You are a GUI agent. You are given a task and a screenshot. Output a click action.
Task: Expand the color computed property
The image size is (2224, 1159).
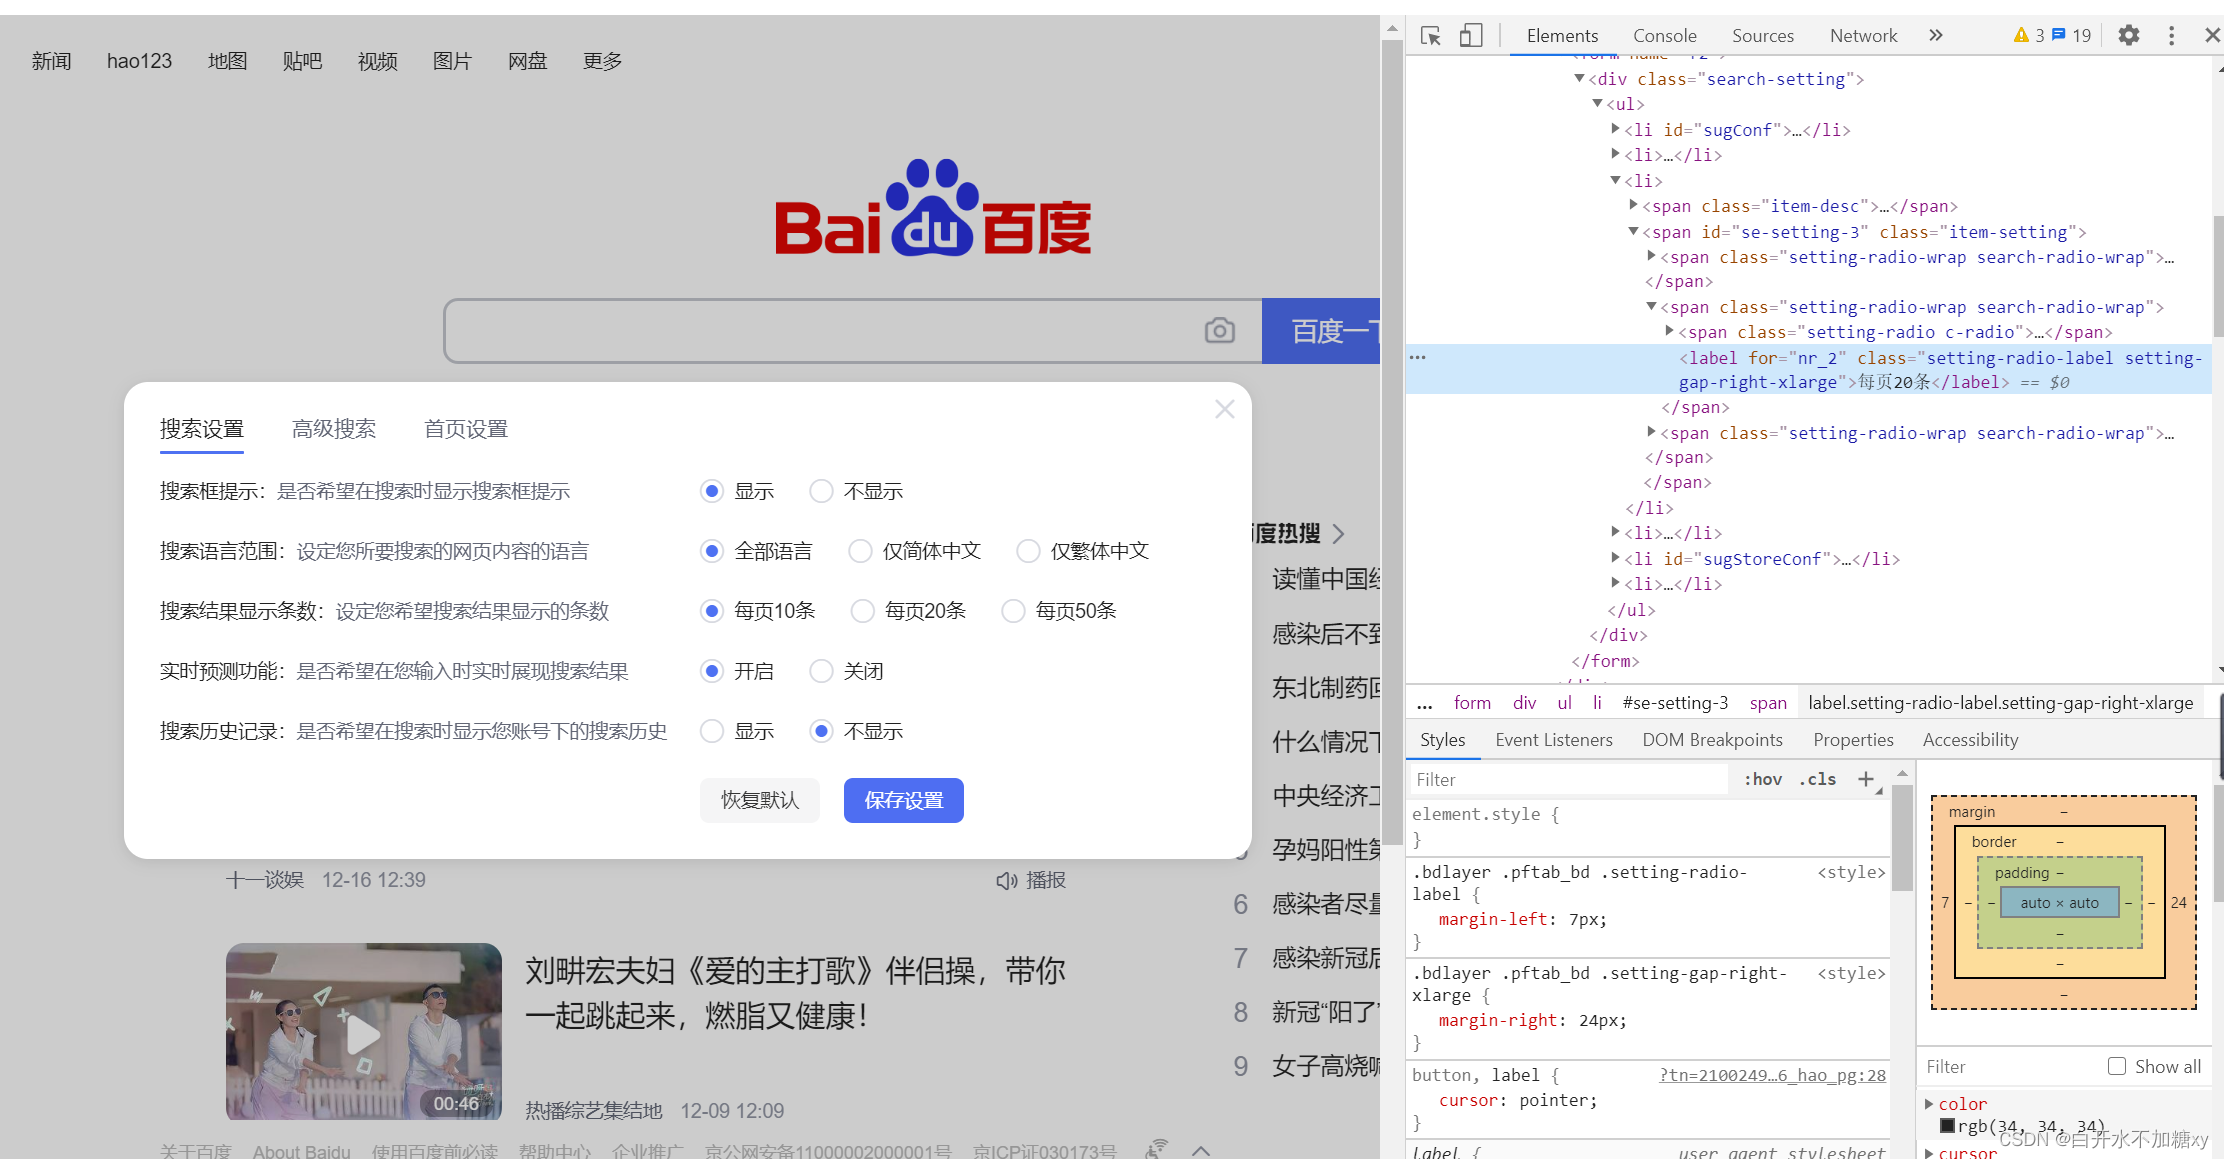coord(1929,1104)
